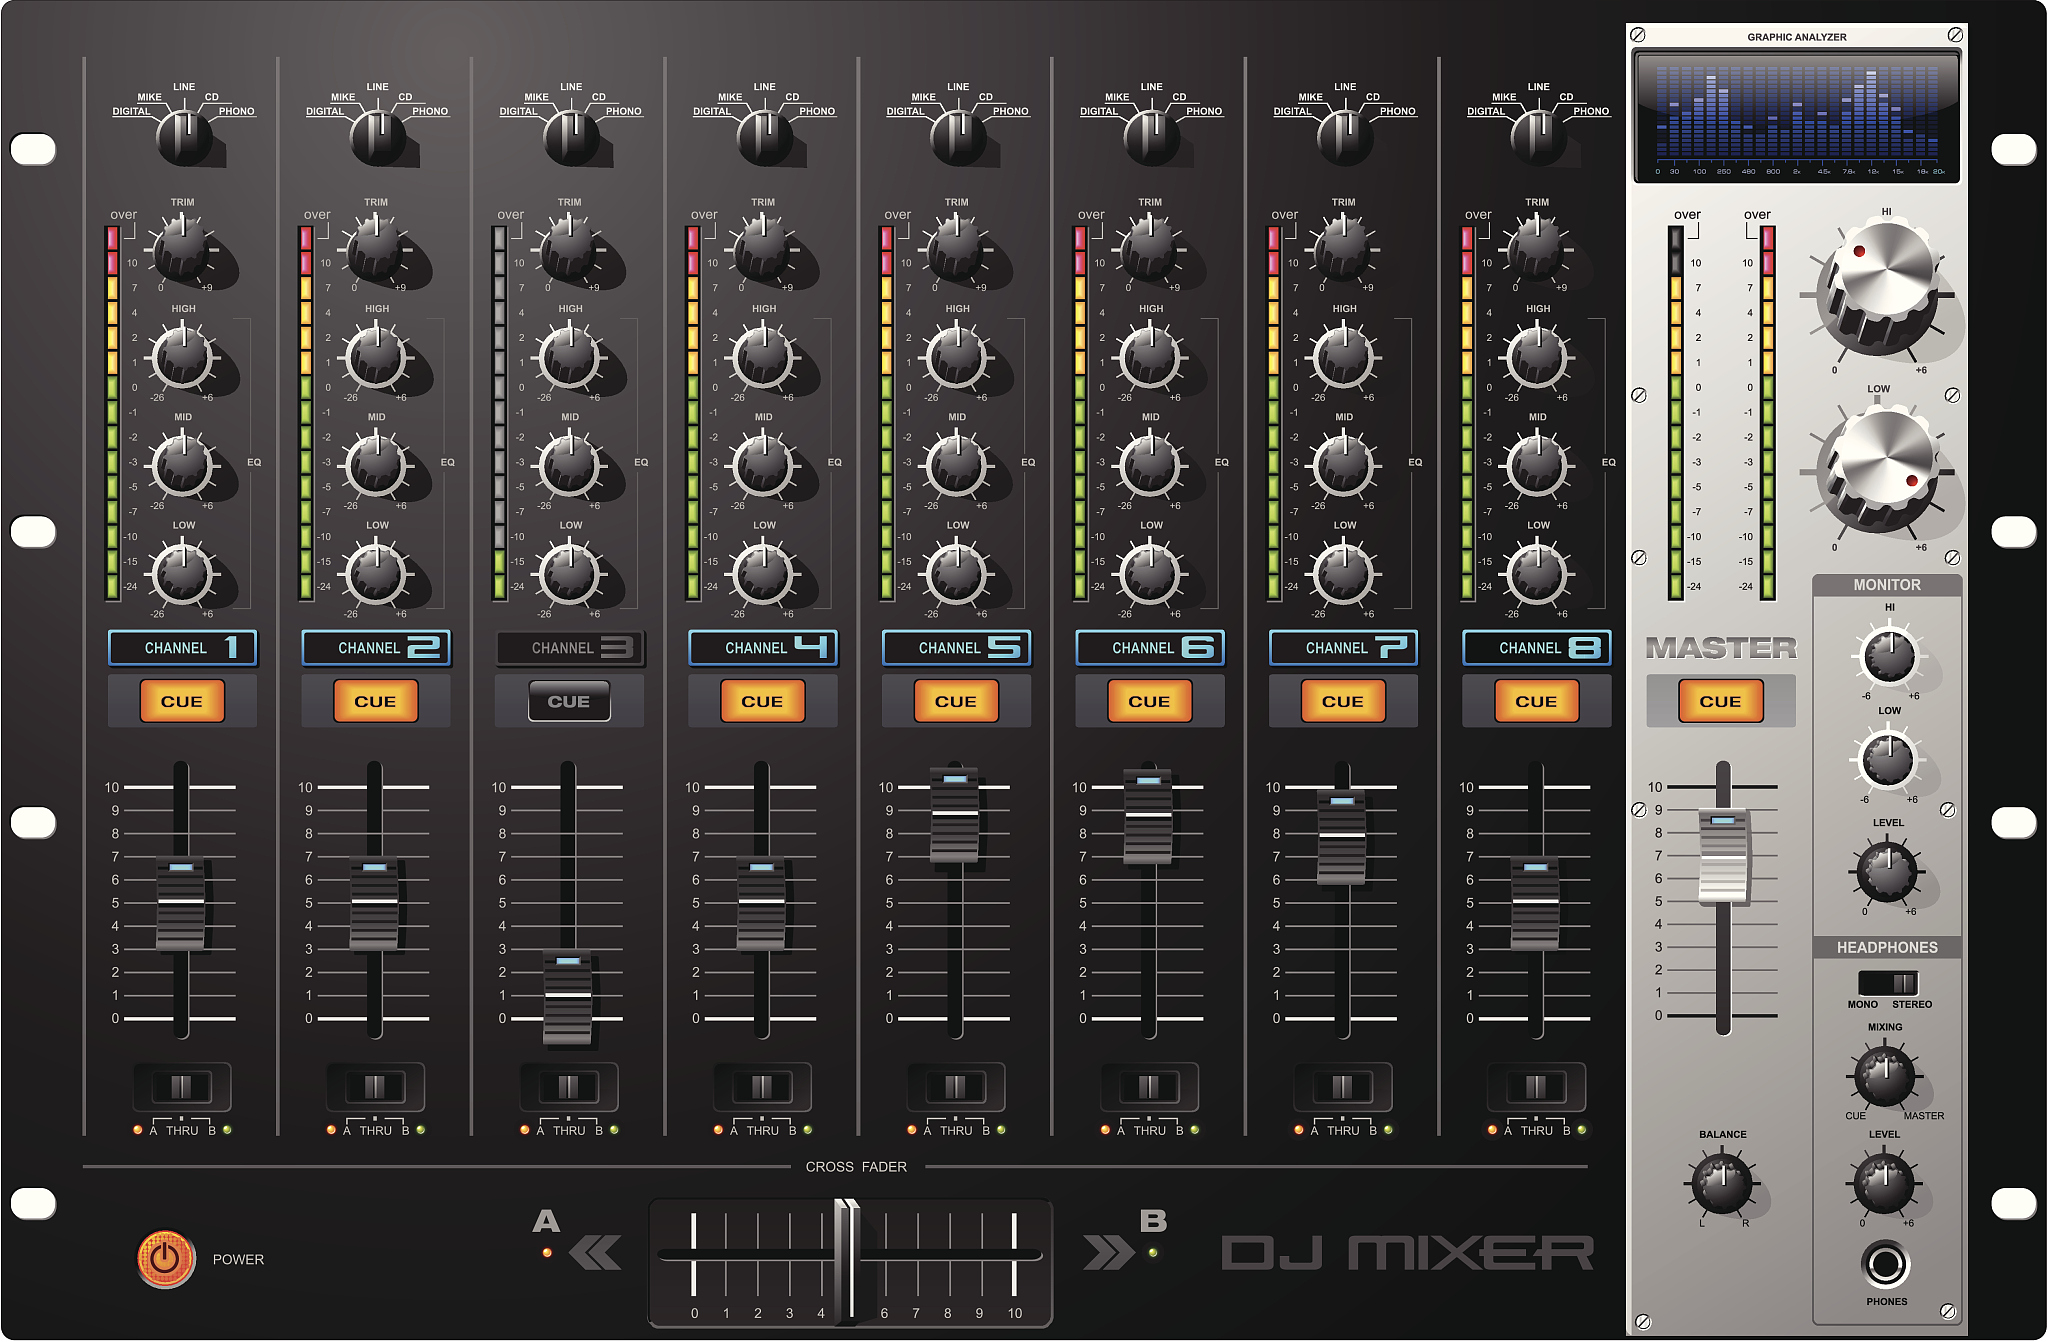Select the CHANNEL 7 label

(1343, 648)
